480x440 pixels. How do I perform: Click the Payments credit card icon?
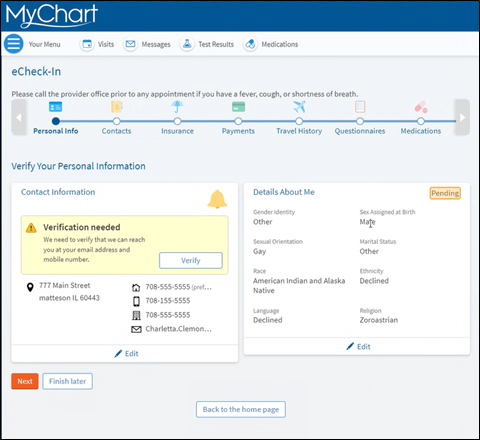(238, 107)
